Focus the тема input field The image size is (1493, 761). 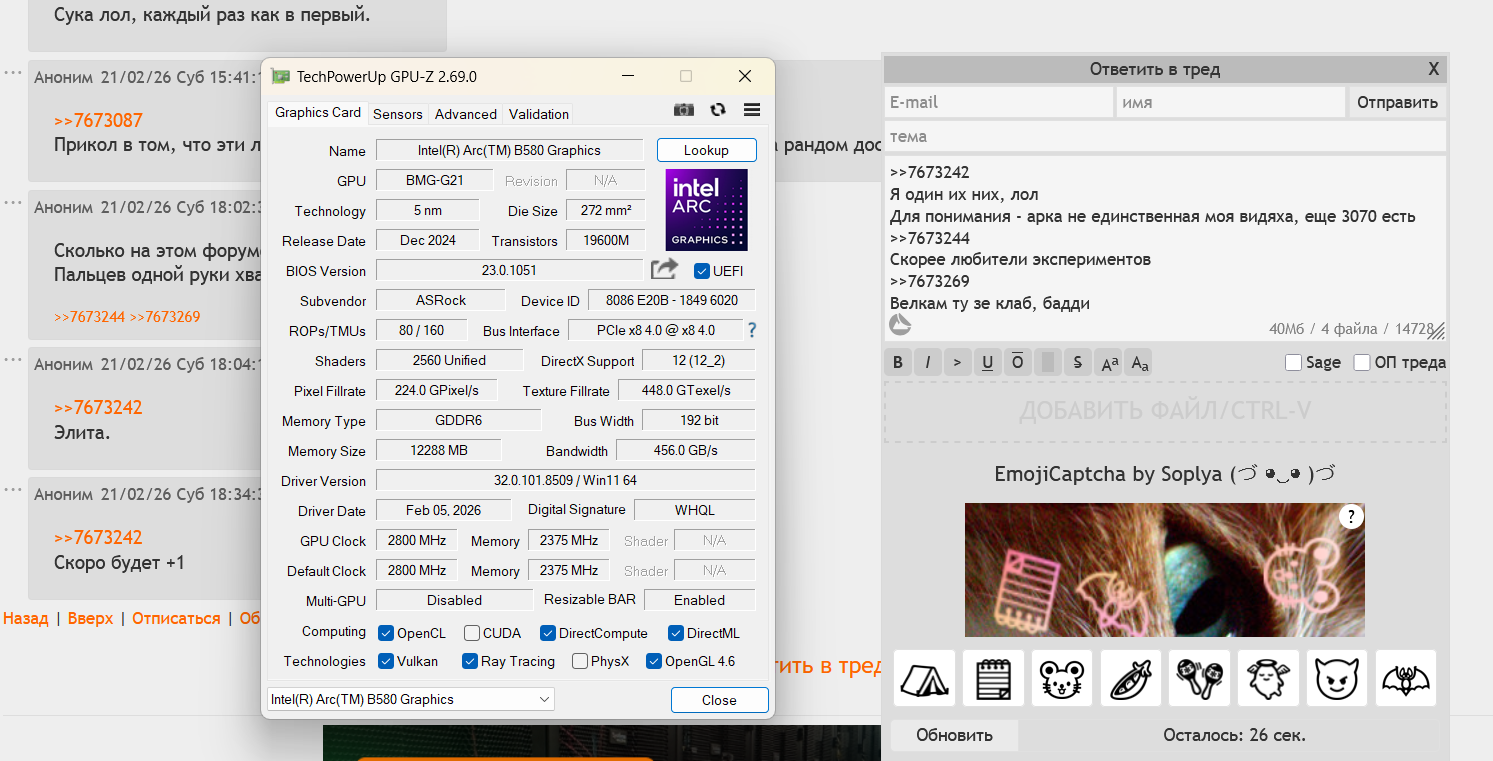coord(1165,136)
